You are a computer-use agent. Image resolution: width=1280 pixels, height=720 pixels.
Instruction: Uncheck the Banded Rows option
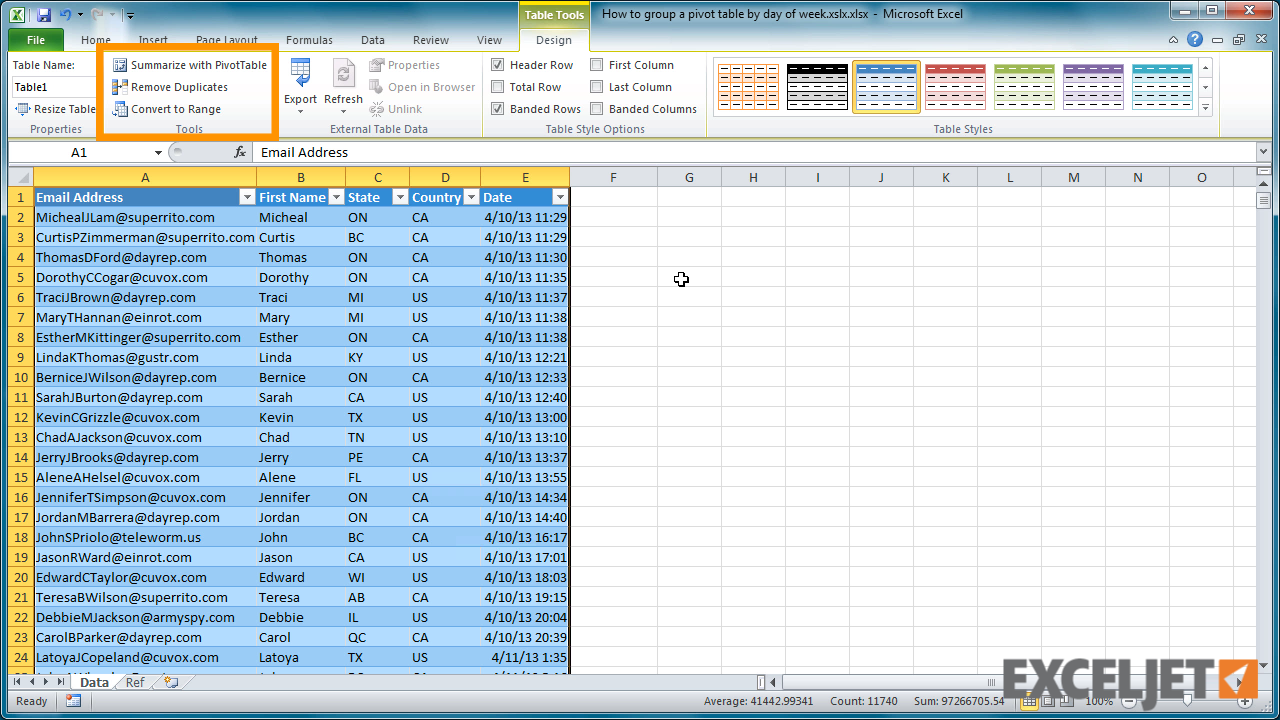(x=496, y=108)
